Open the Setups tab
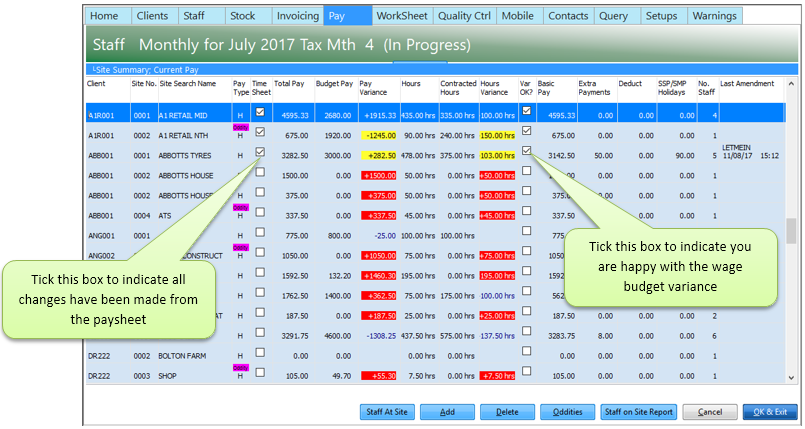Viewport: 805px width, 429px height. point(664,16)
